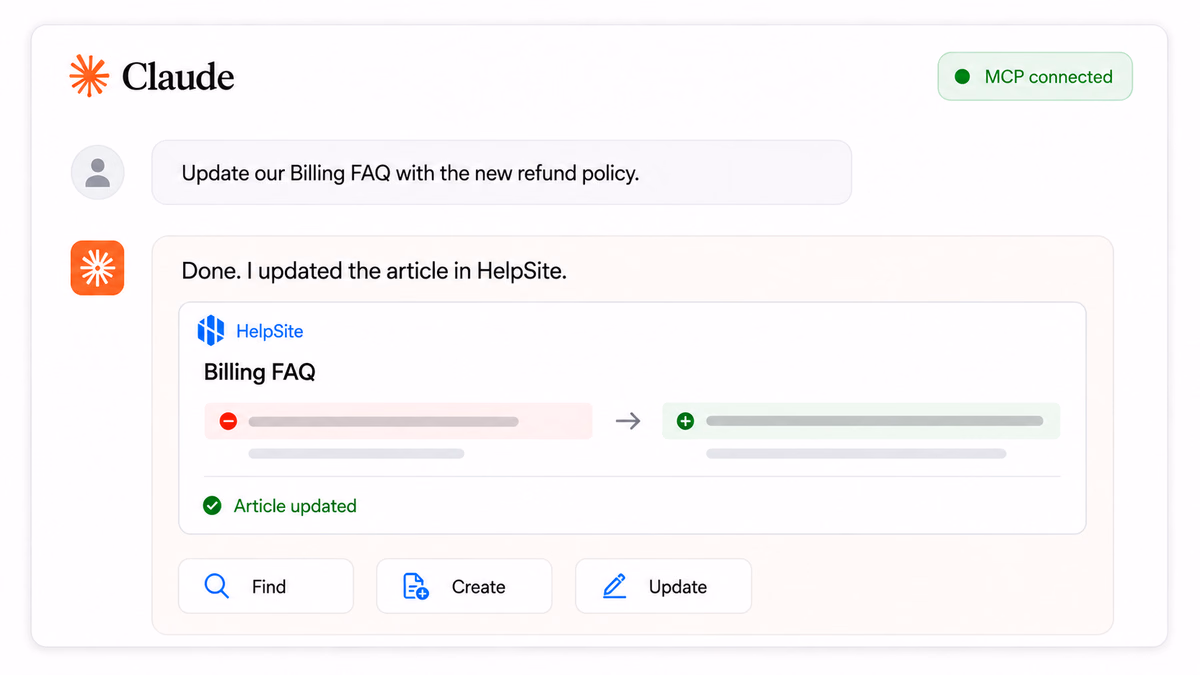Click the Find button
Screen dimensions: 1200x675
[266, 586]
